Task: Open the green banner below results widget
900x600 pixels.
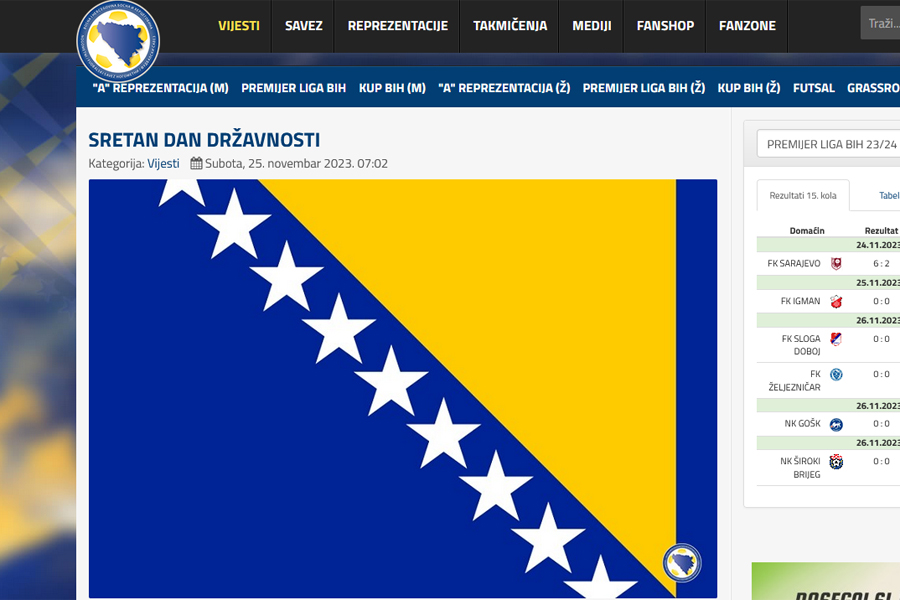Action: point(826,581)
